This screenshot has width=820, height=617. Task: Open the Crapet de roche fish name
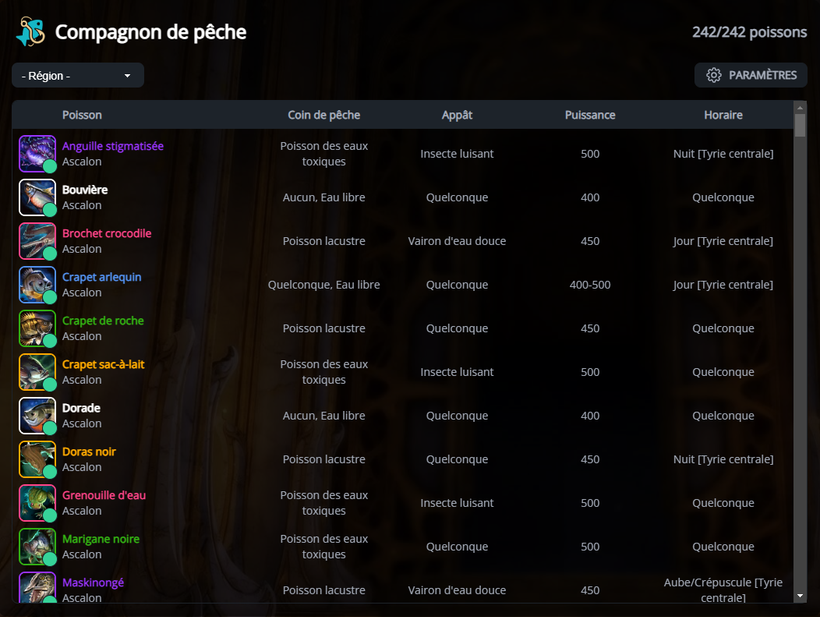103,321
